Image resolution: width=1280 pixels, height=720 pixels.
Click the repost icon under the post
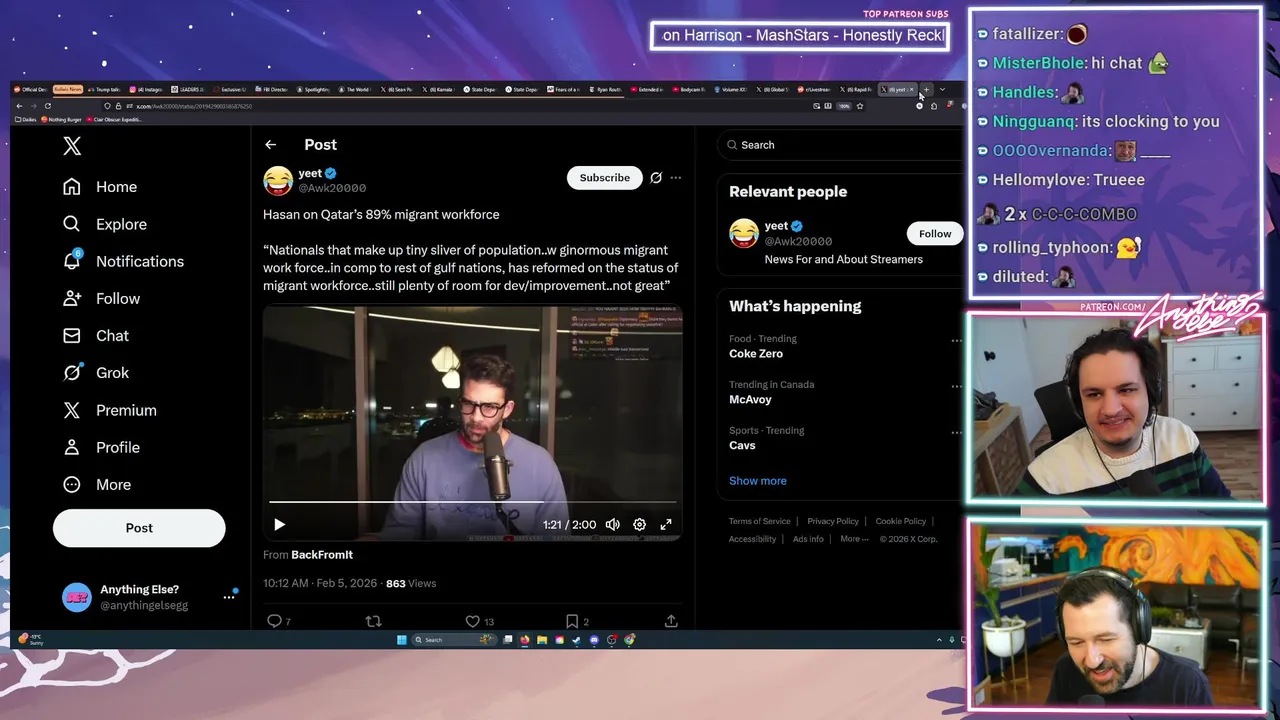point(373,621)
